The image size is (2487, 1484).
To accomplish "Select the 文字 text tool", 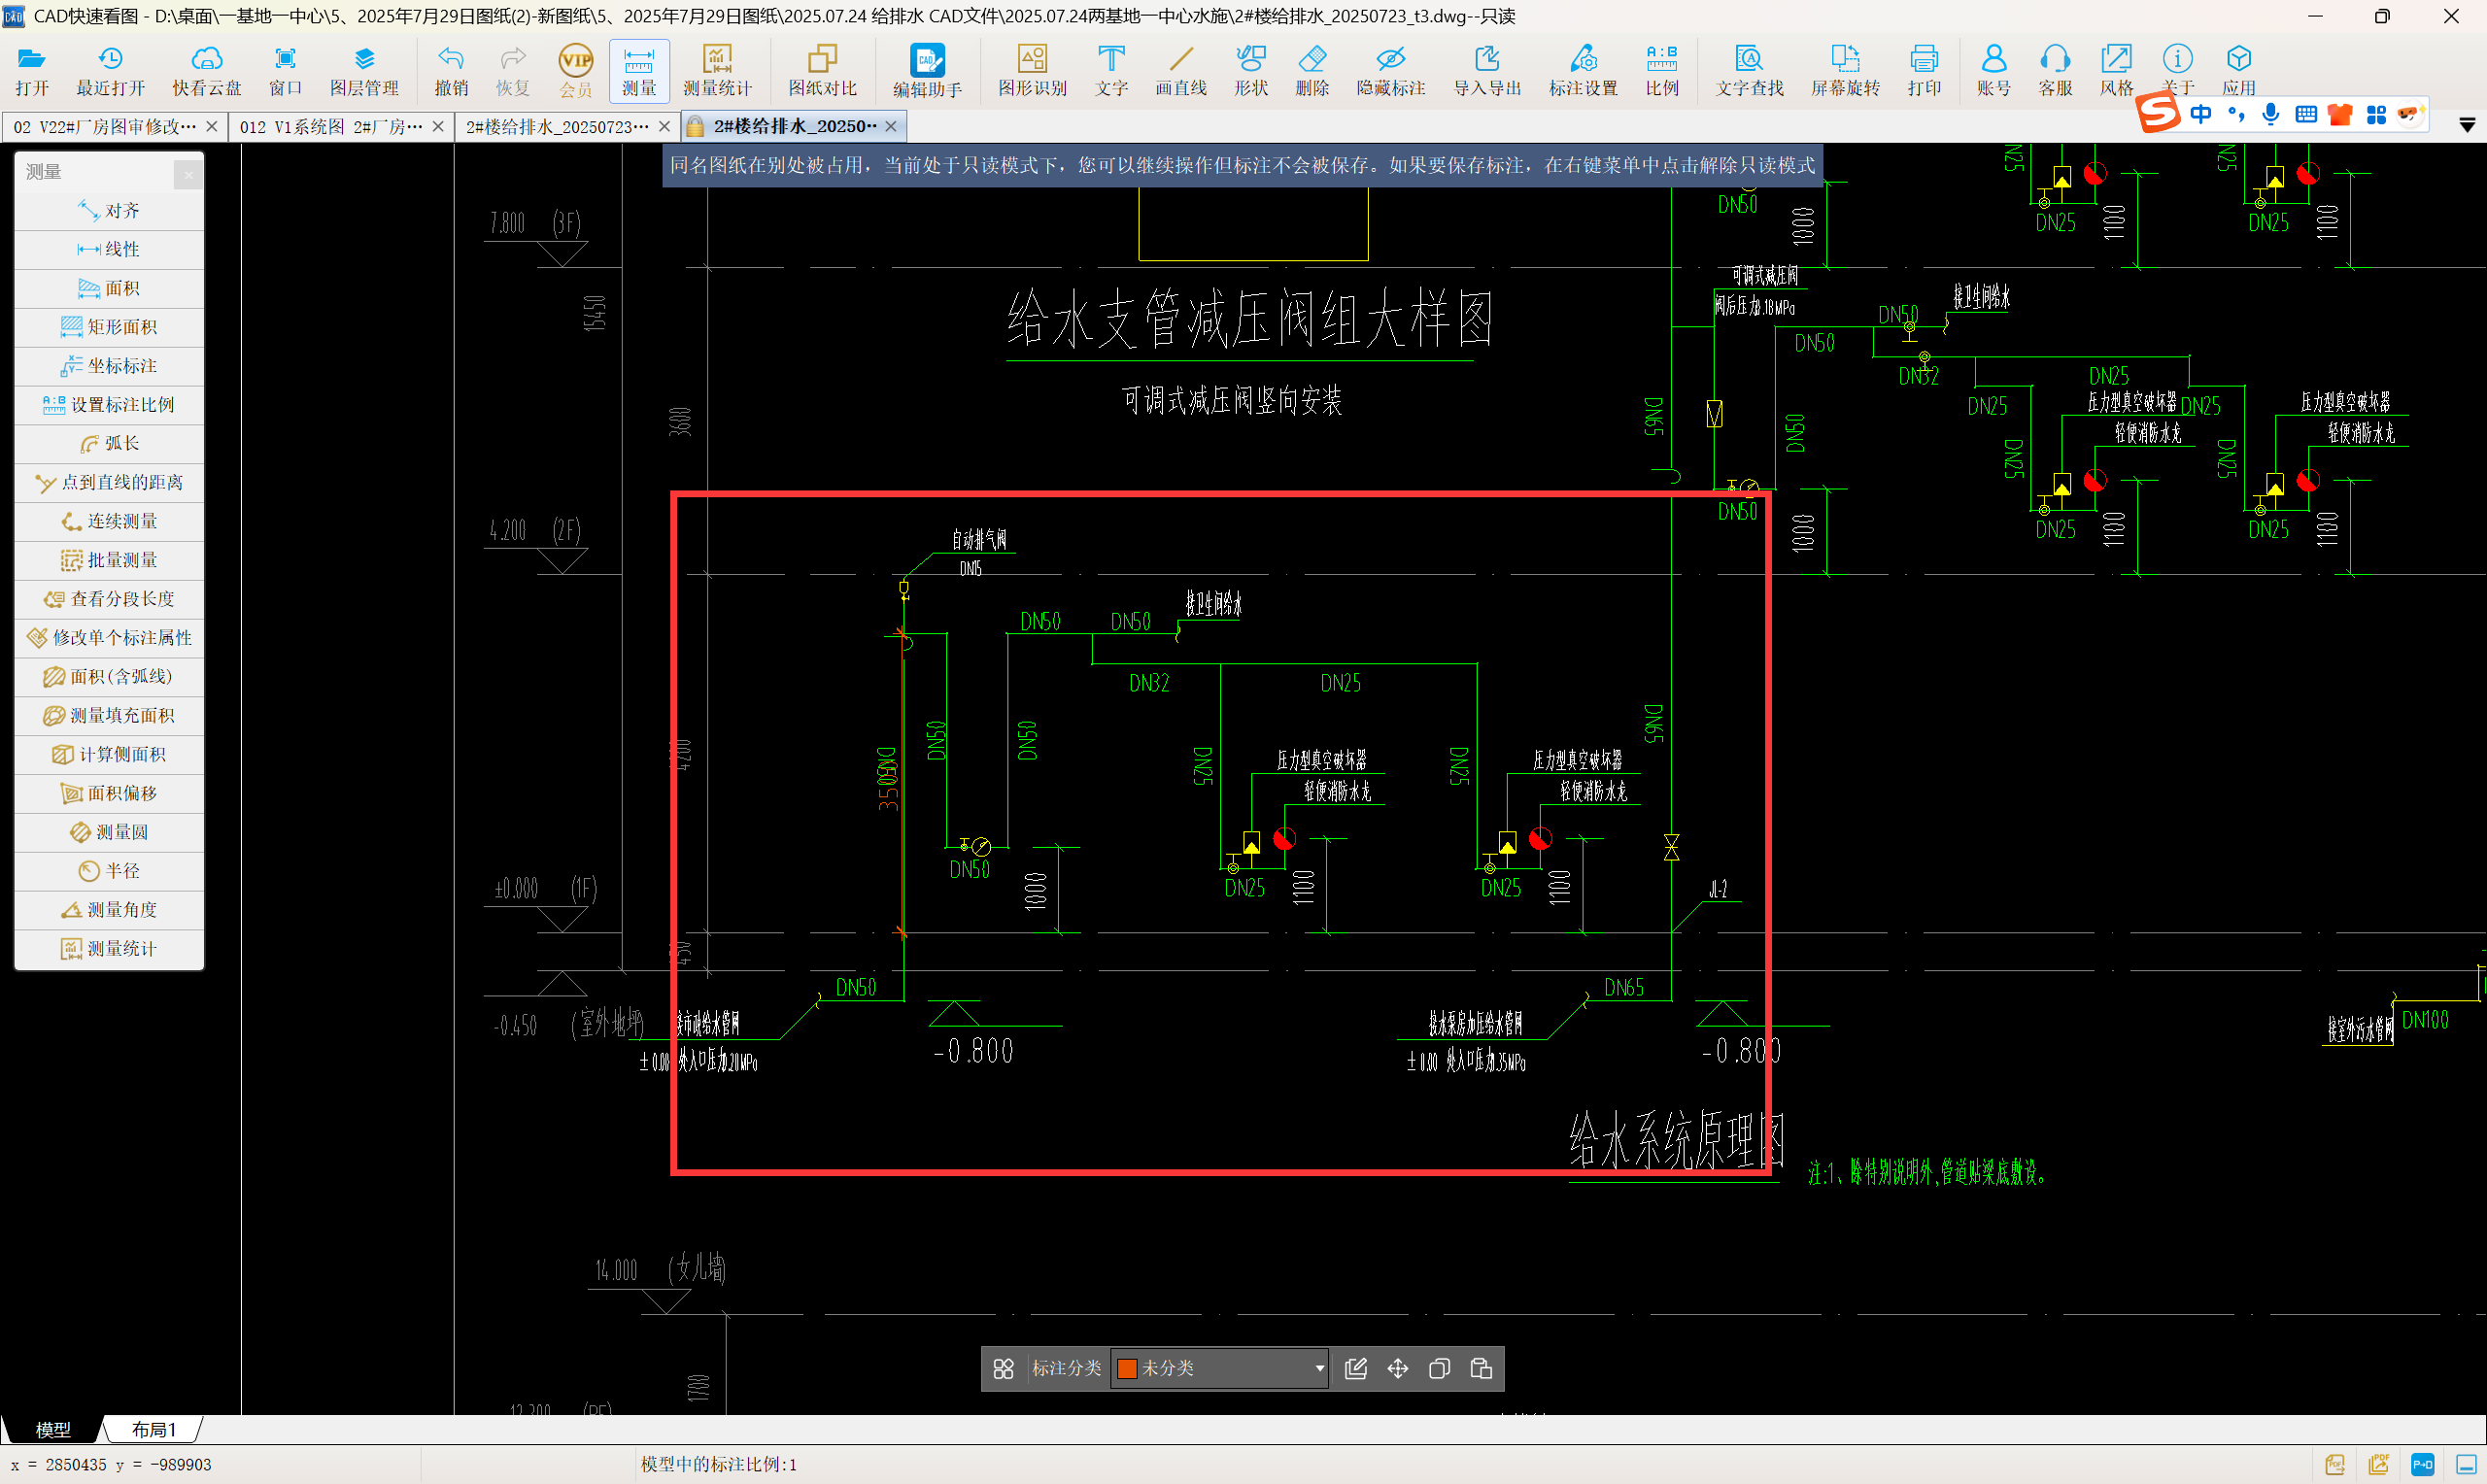I will pos(1111,71).
